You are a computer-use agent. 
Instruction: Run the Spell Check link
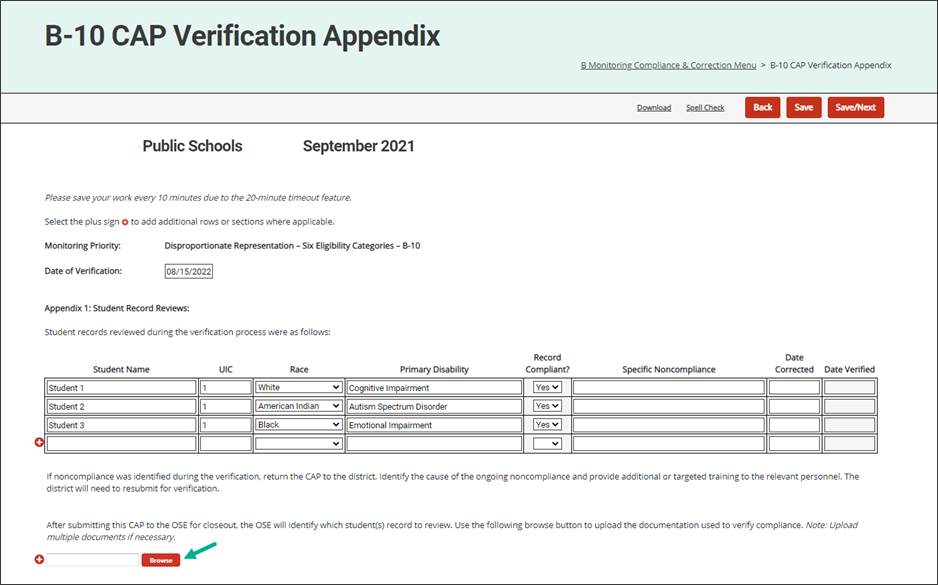point(705,108)
